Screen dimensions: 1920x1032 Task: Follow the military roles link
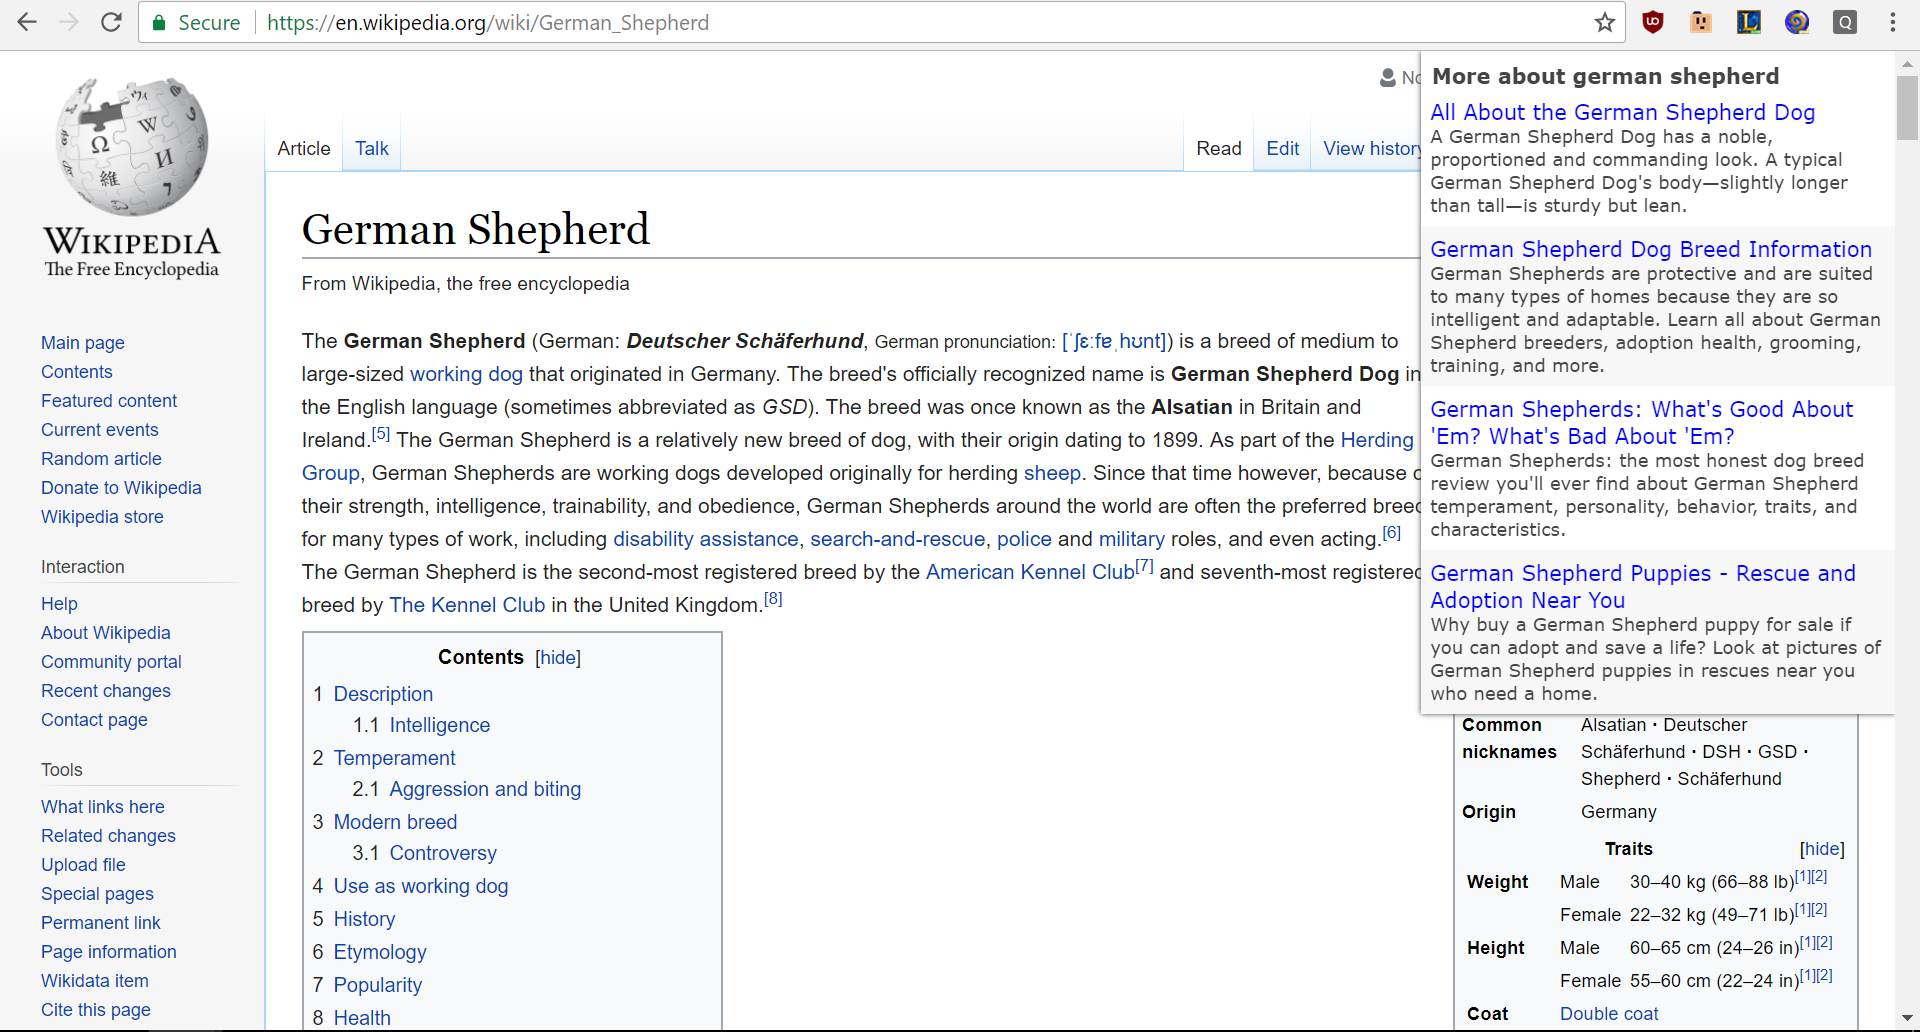(1132, 539)
